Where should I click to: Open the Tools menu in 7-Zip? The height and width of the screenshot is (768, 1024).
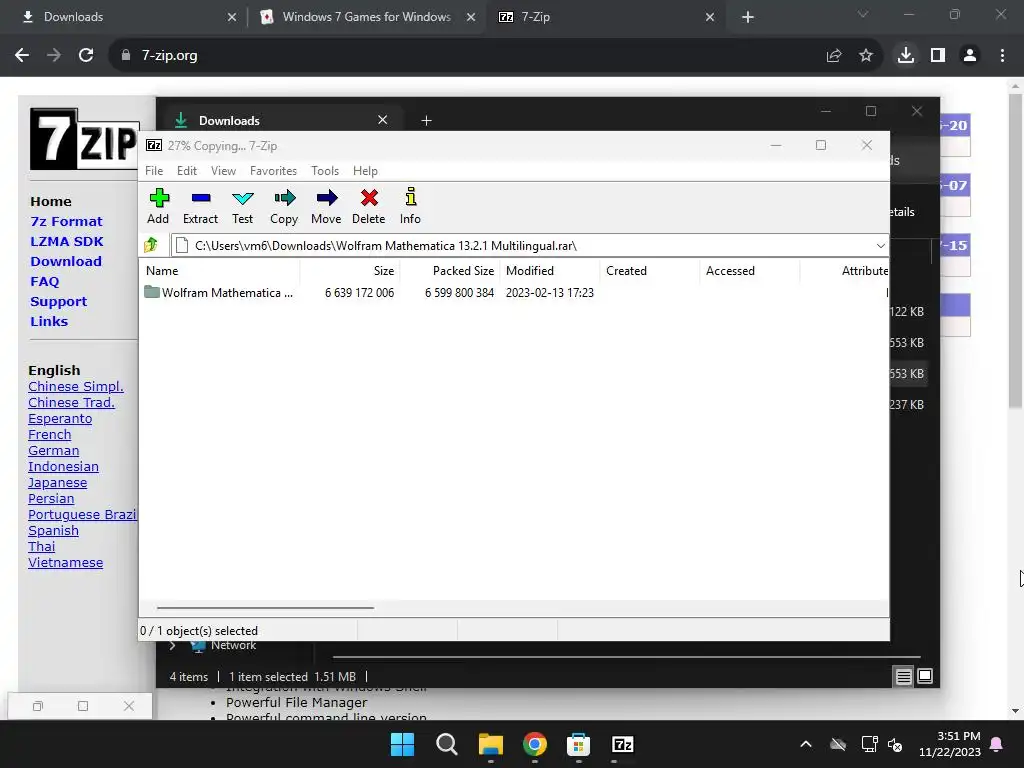click(x=325, y=170)
